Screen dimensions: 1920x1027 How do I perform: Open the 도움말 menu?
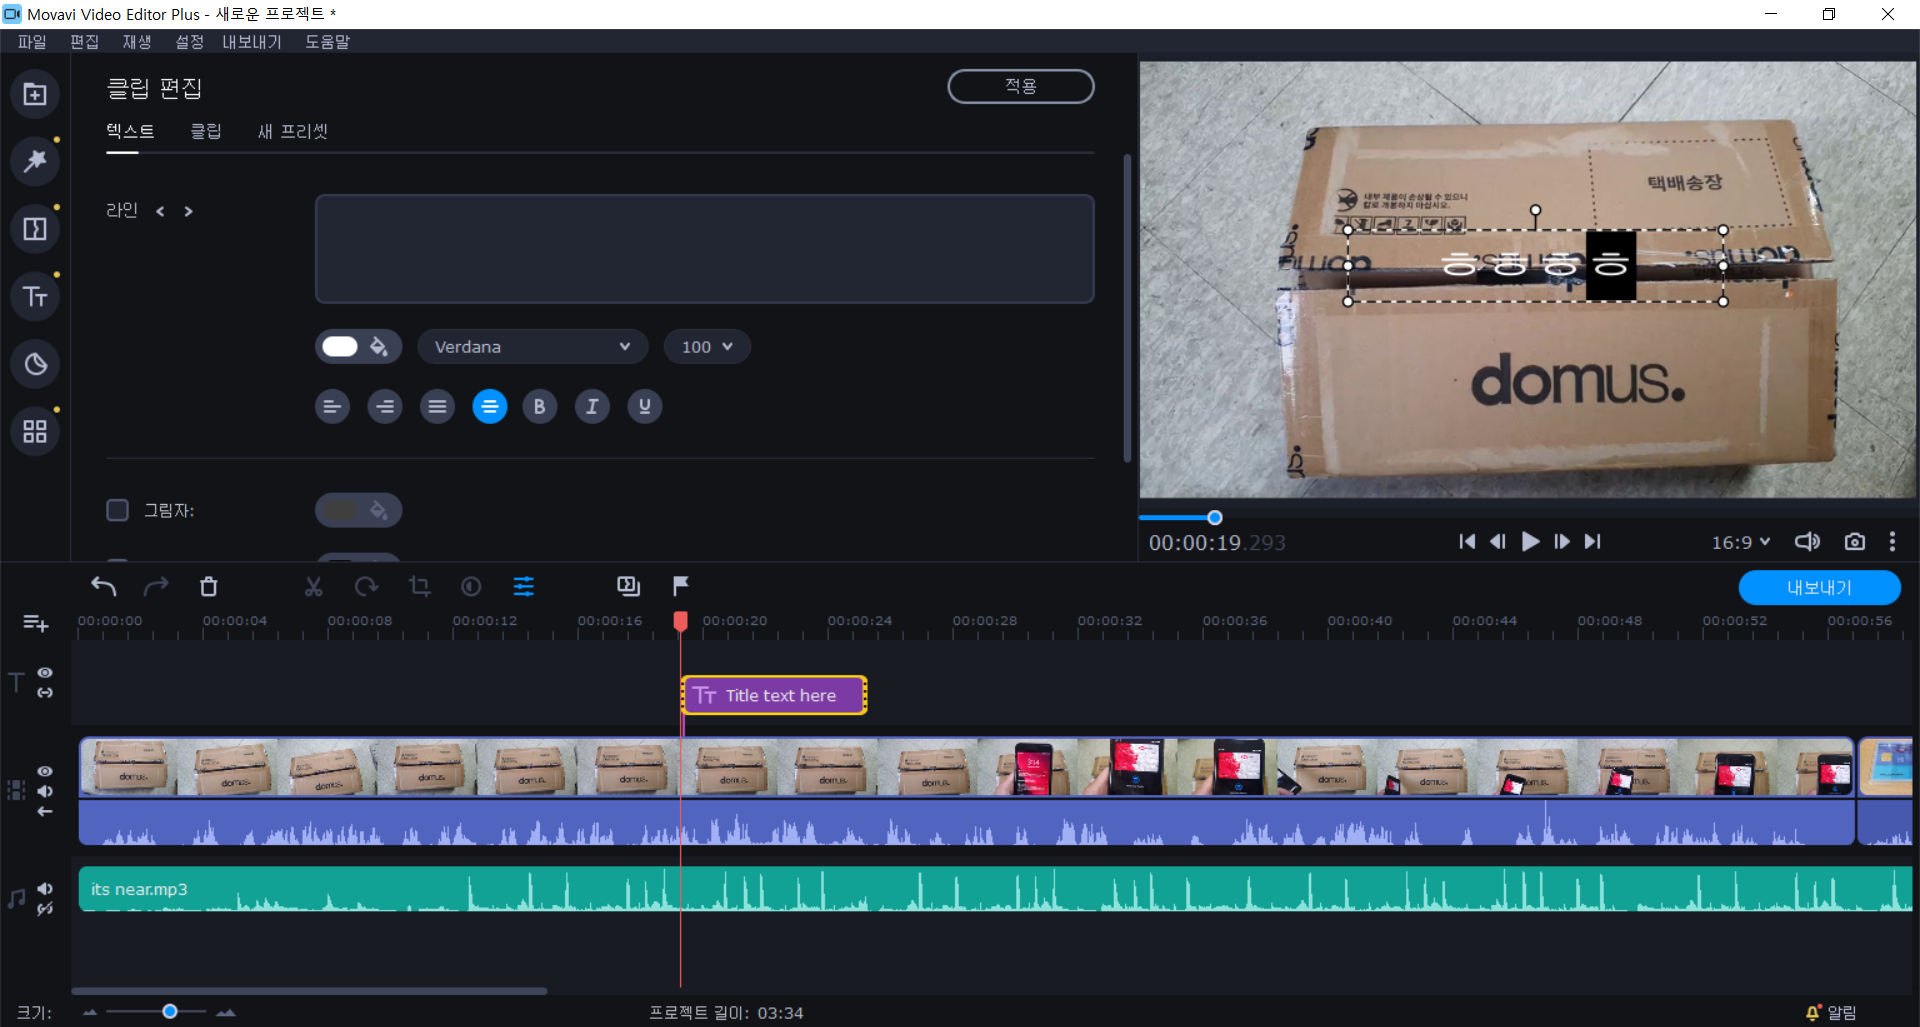pos(327,42)
